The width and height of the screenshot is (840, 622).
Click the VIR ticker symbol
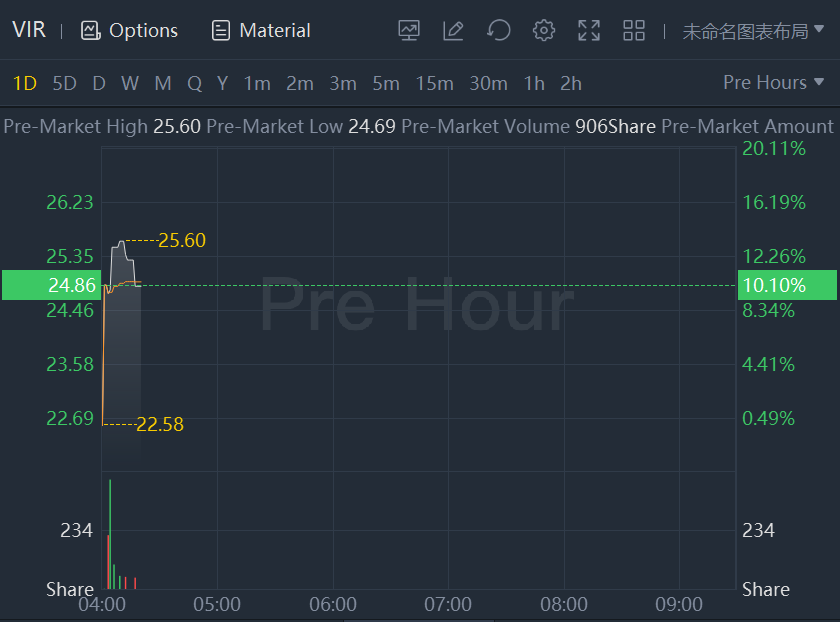click(29, 30)
